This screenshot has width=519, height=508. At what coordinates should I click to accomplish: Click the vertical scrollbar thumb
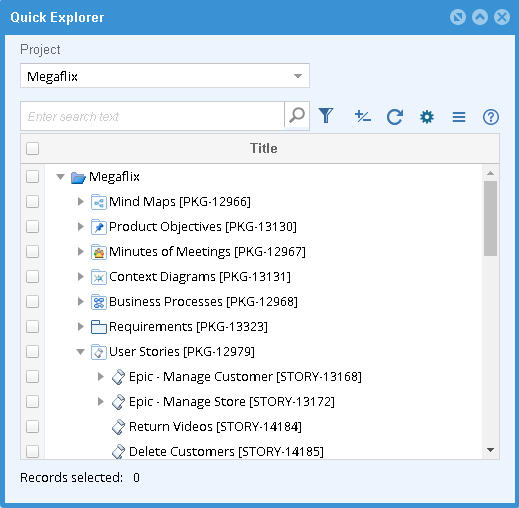pyautogui.click(x=490, y=218)
